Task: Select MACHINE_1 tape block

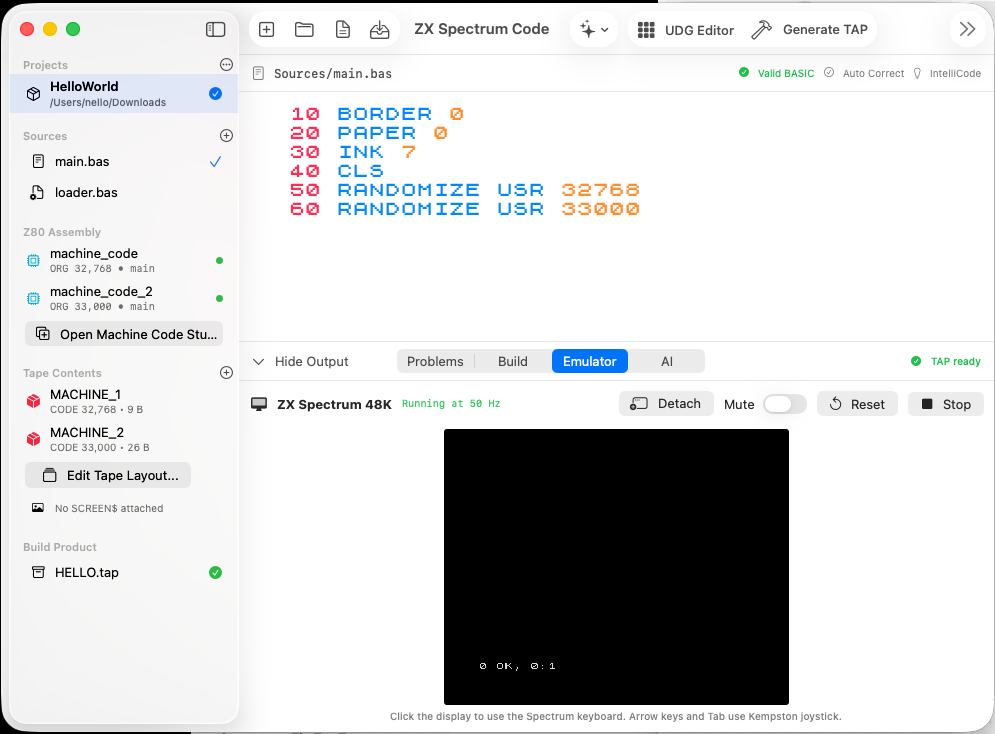Action: pyautogui.click(x=124, y=402)
